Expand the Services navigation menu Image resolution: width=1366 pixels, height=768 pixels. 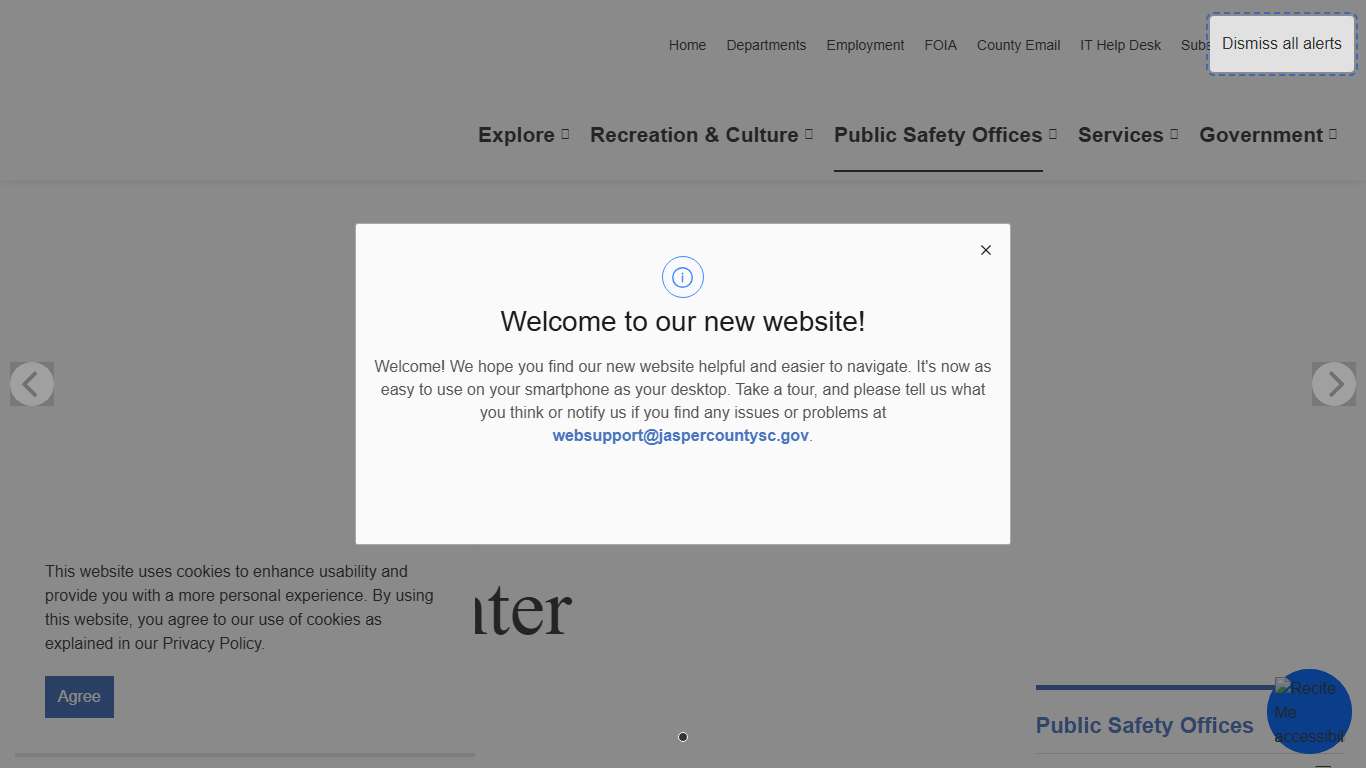click(1127, 135)
